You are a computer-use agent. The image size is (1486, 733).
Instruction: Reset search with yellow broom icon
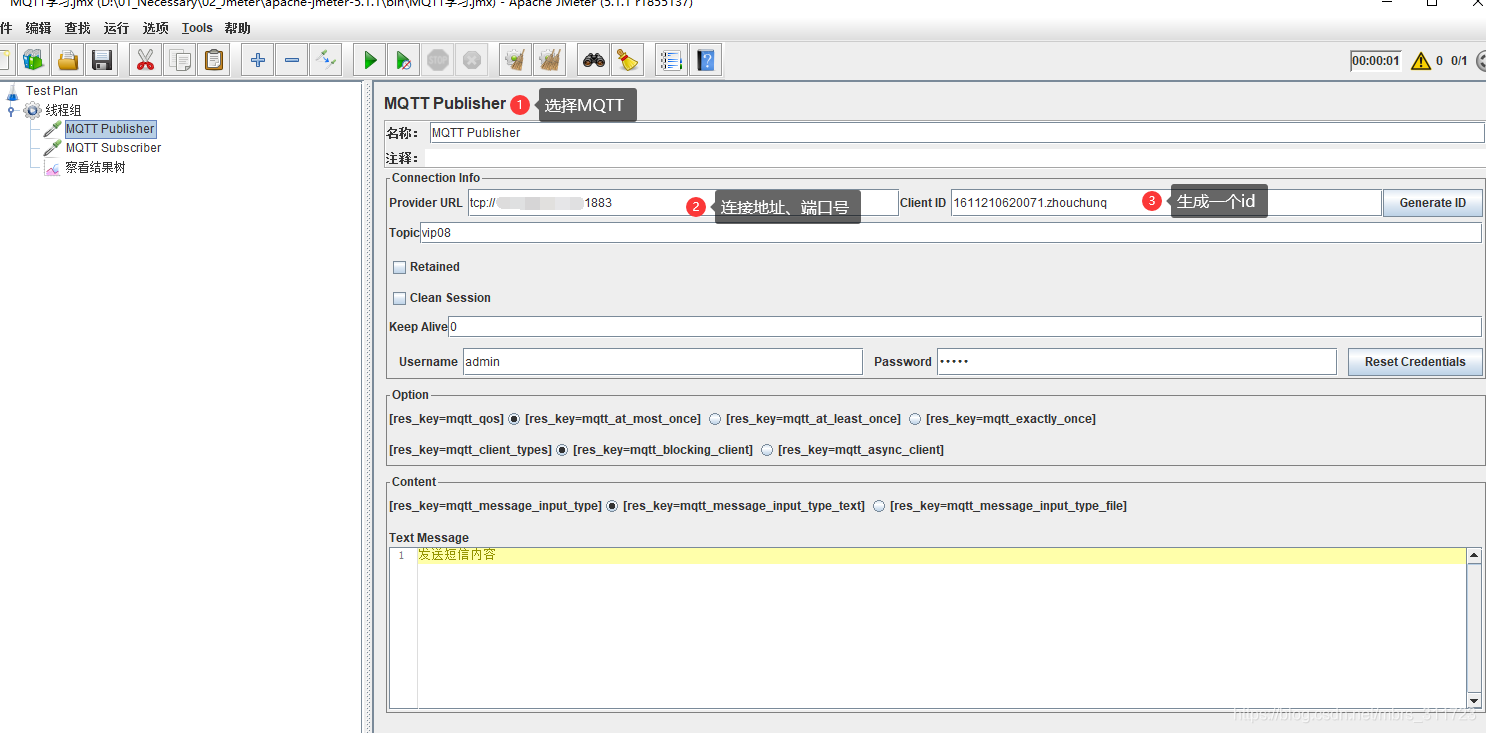(628, 60)
